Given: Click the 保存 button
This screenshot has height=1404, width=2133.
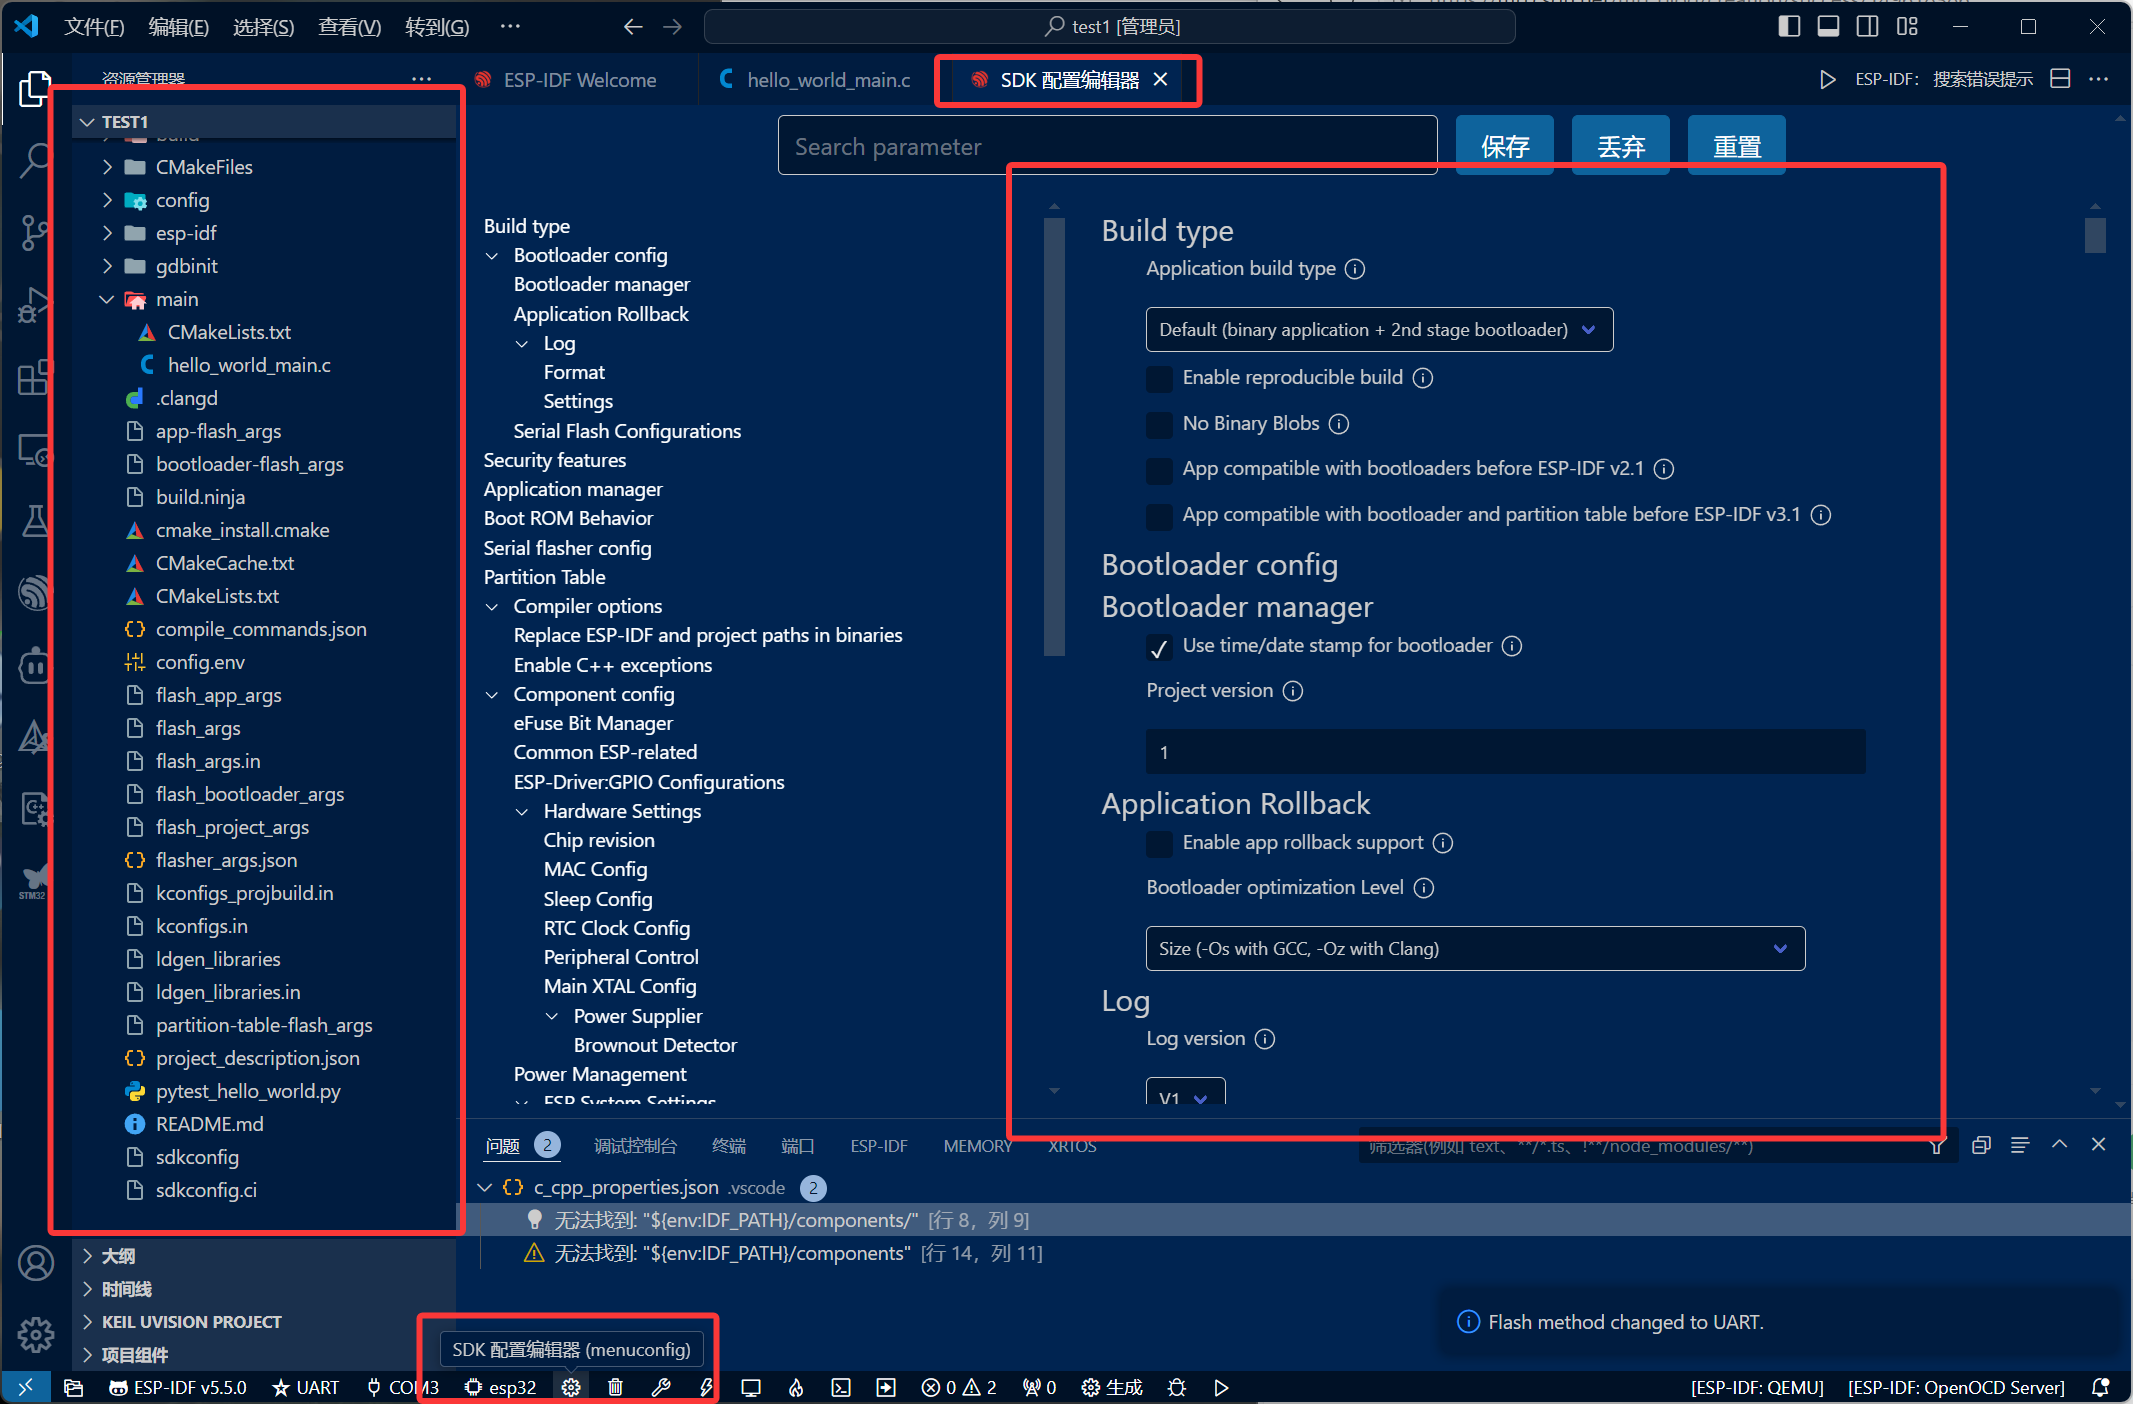Looking at the screenshot, I should tap(1505, 146).
